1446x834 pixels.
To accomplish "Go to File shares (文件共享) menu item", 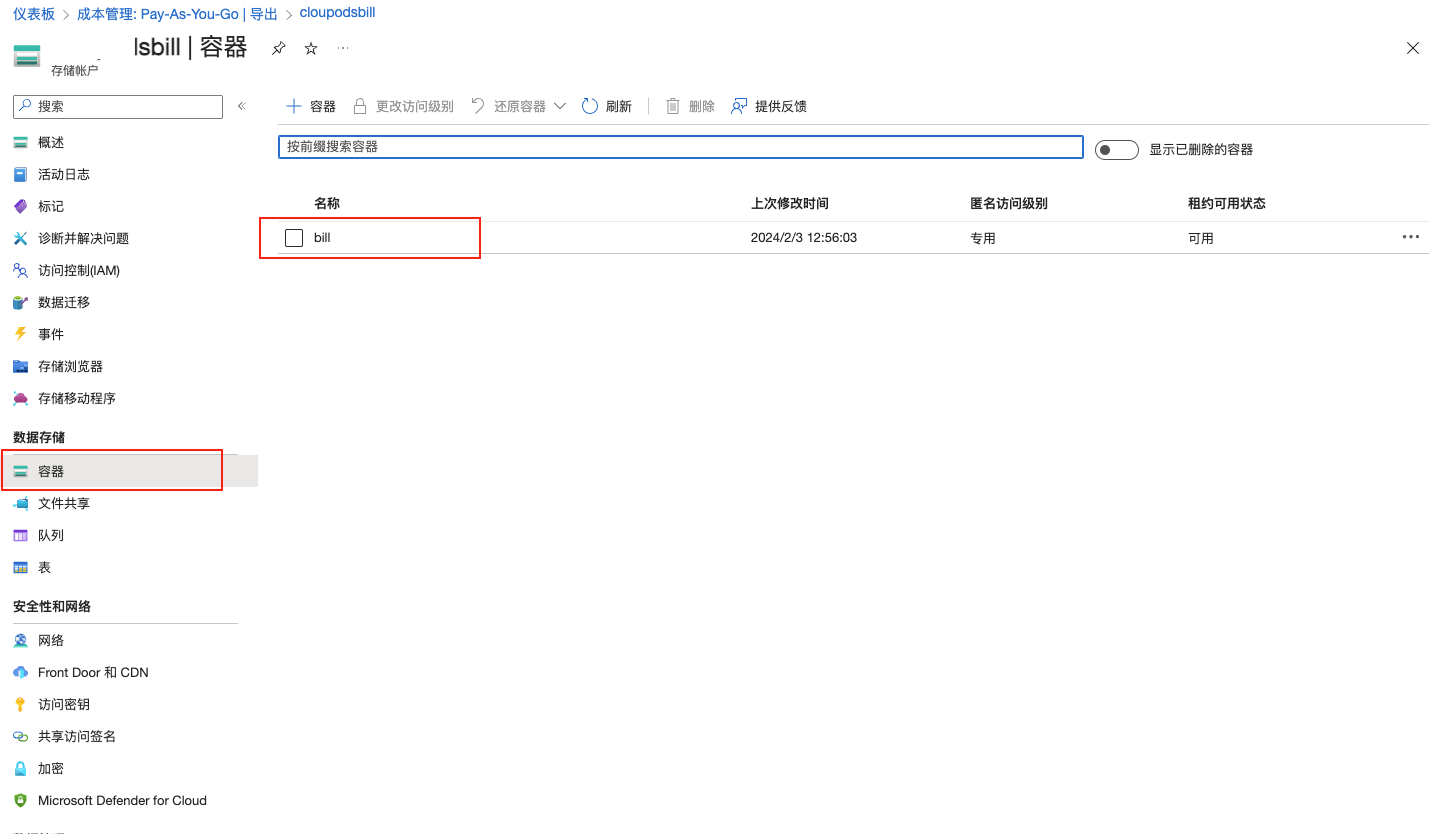I will coord(64,503).
